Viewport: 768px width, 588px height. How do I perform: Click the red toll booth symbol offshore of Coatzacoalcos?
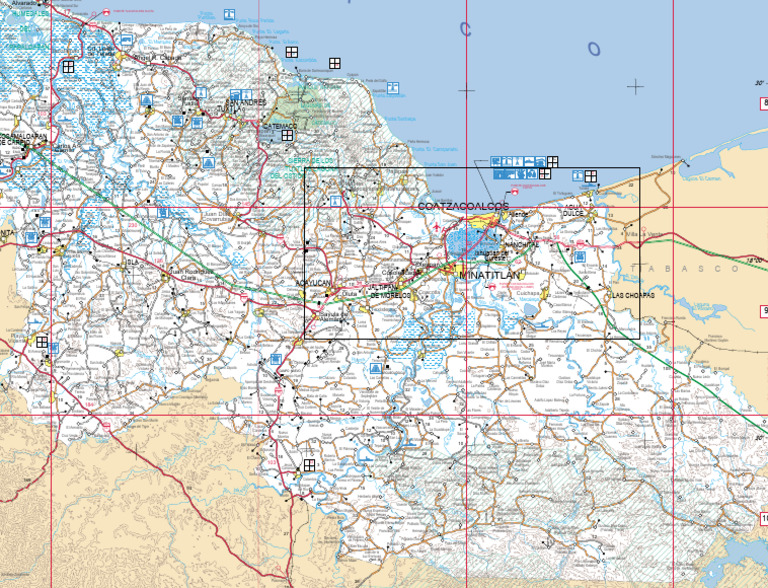click(514, 193)
